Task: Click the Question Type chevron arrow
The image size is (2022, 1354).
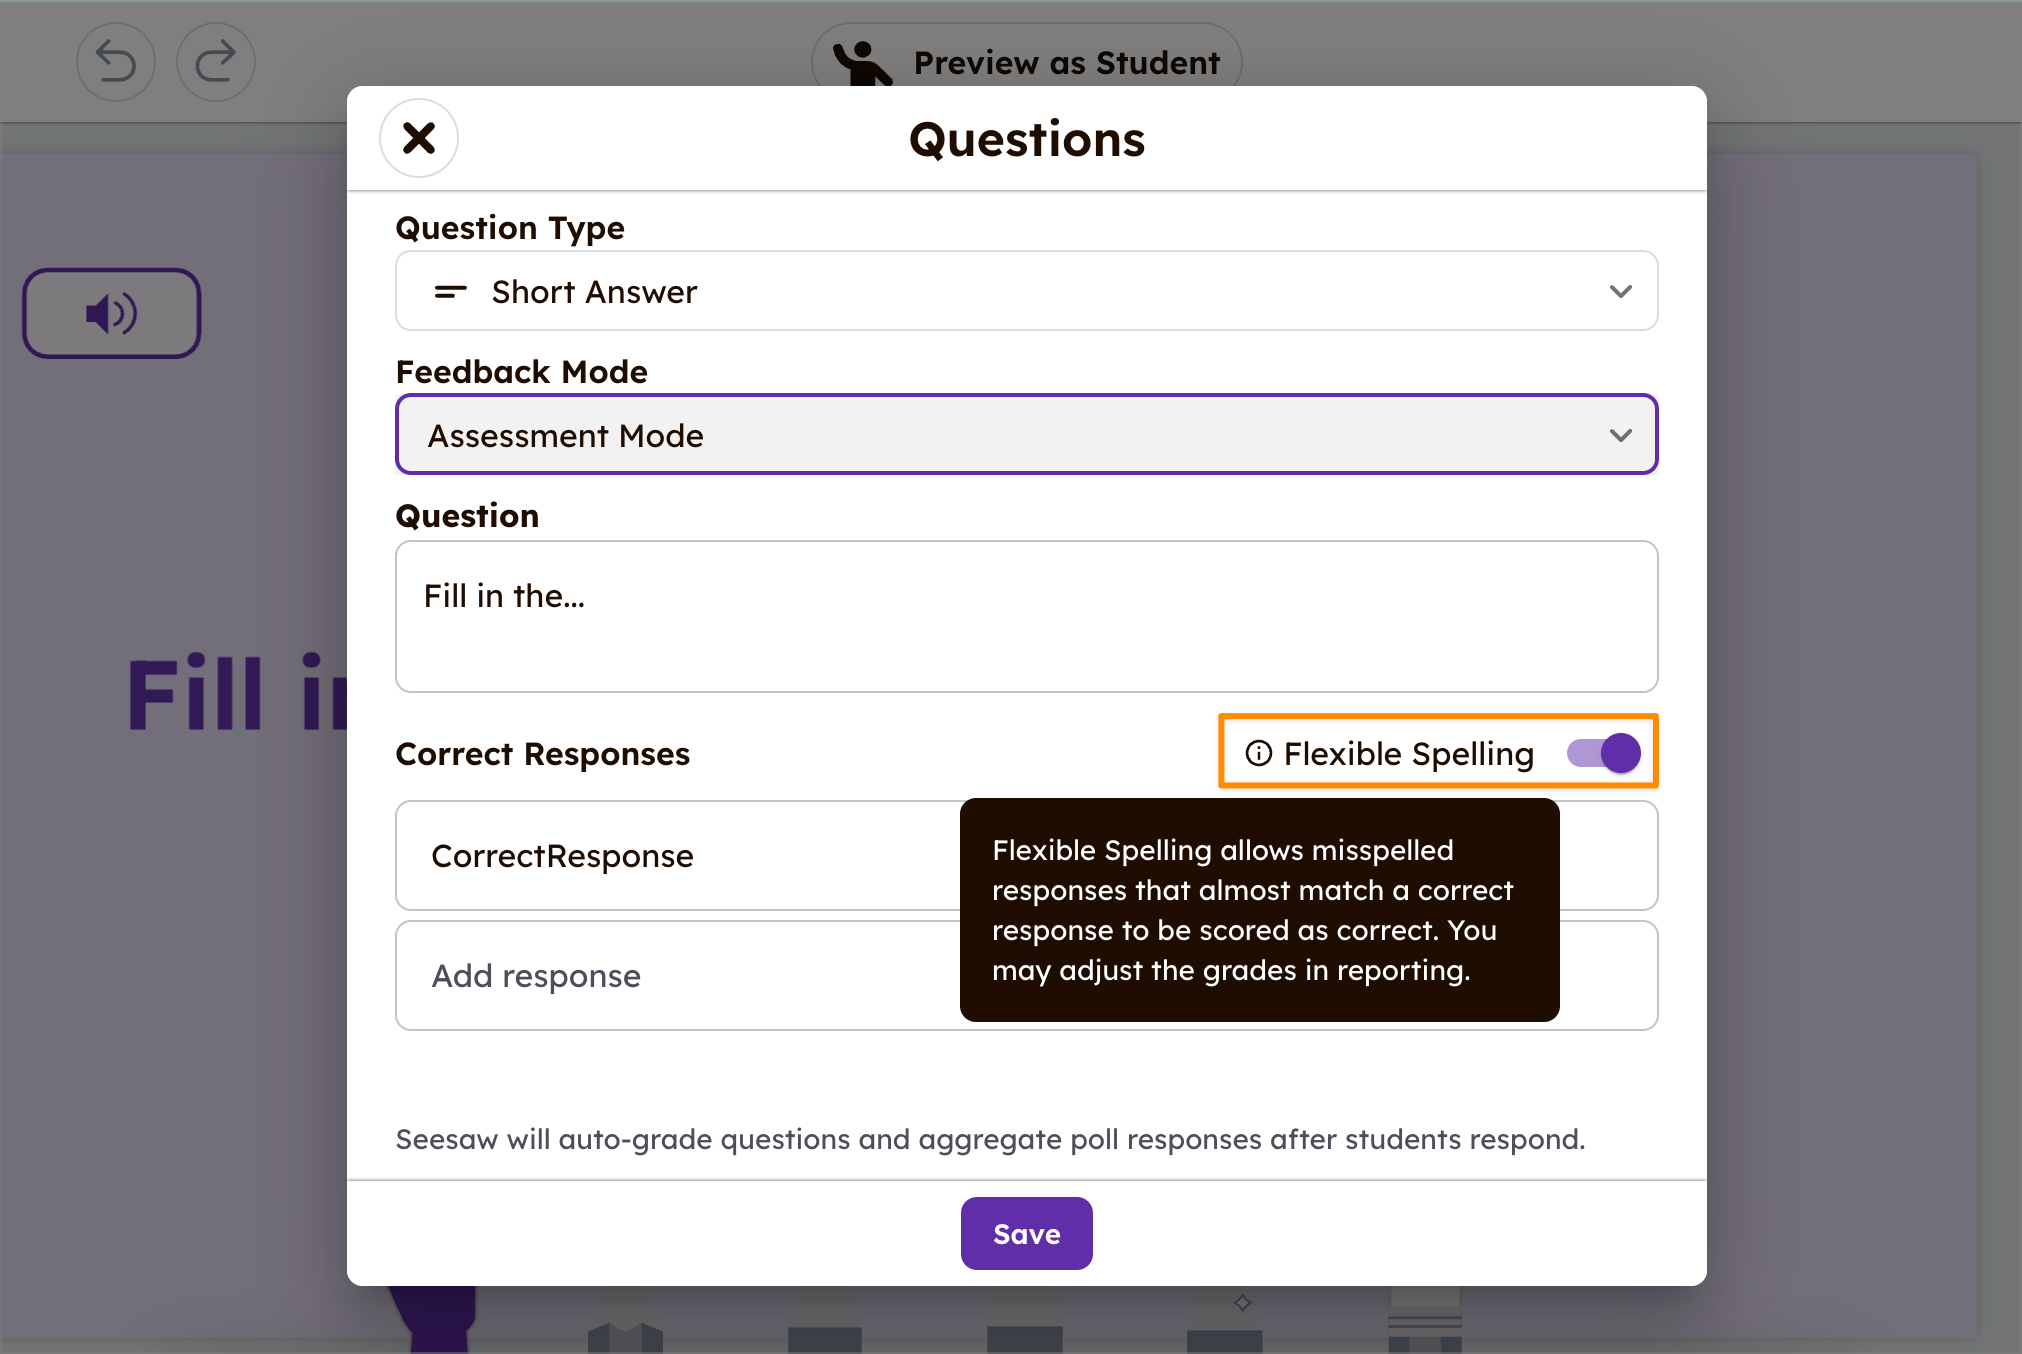Action: pos(1620,291)
